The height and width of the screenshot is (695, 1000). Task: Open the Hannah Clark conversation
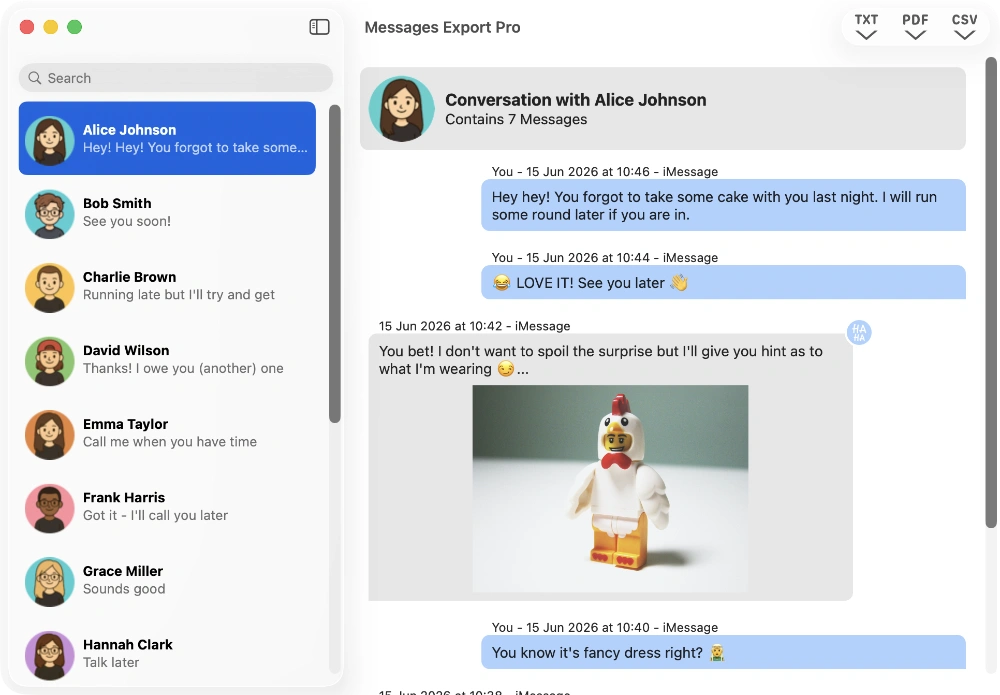(167, 654)
